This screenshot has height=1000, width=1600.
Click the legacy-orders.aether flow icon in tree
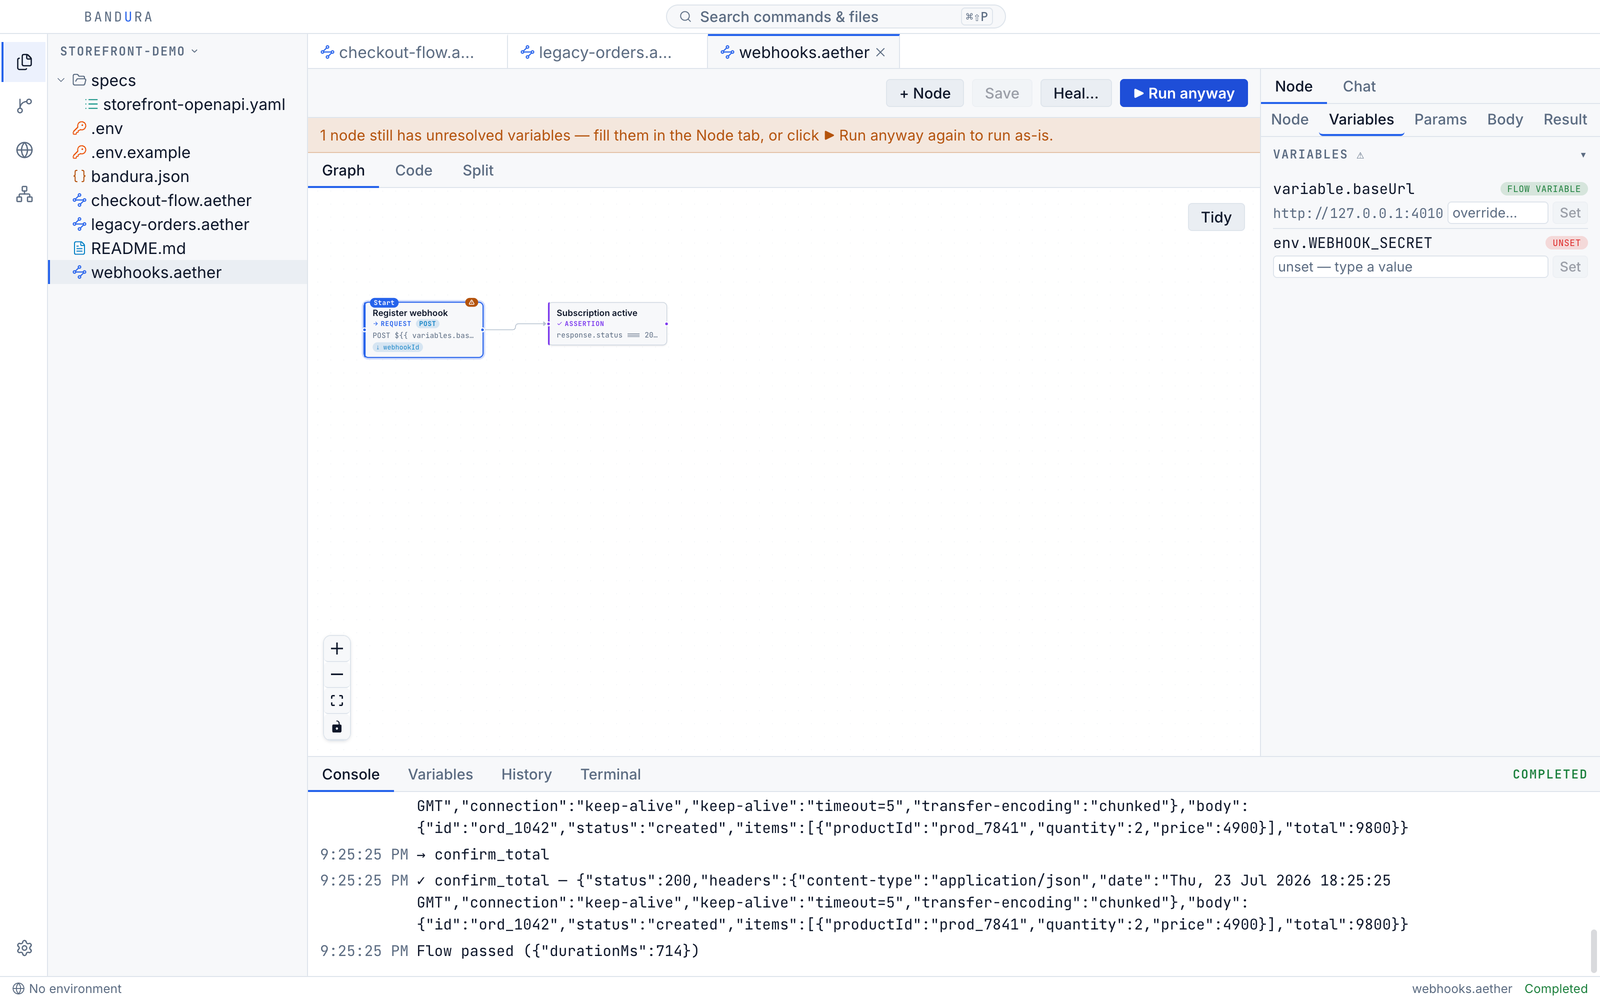[79, 224]
